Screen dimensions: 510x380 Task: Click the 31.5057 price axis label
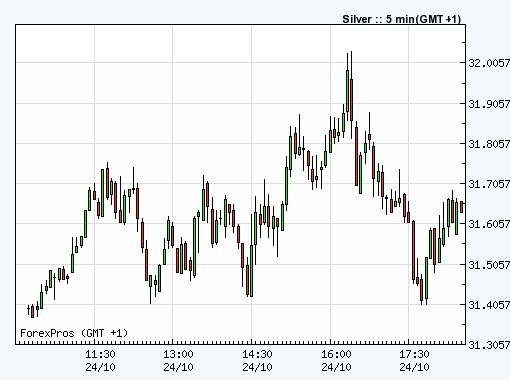[x=489, y=265]
